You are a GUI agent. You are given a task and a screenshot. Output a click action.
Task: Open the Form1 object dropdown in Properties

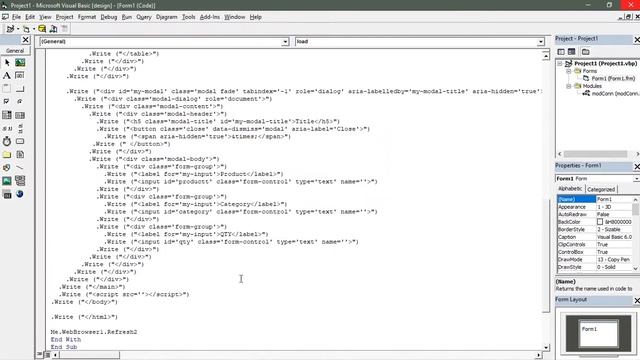point(636,179)
